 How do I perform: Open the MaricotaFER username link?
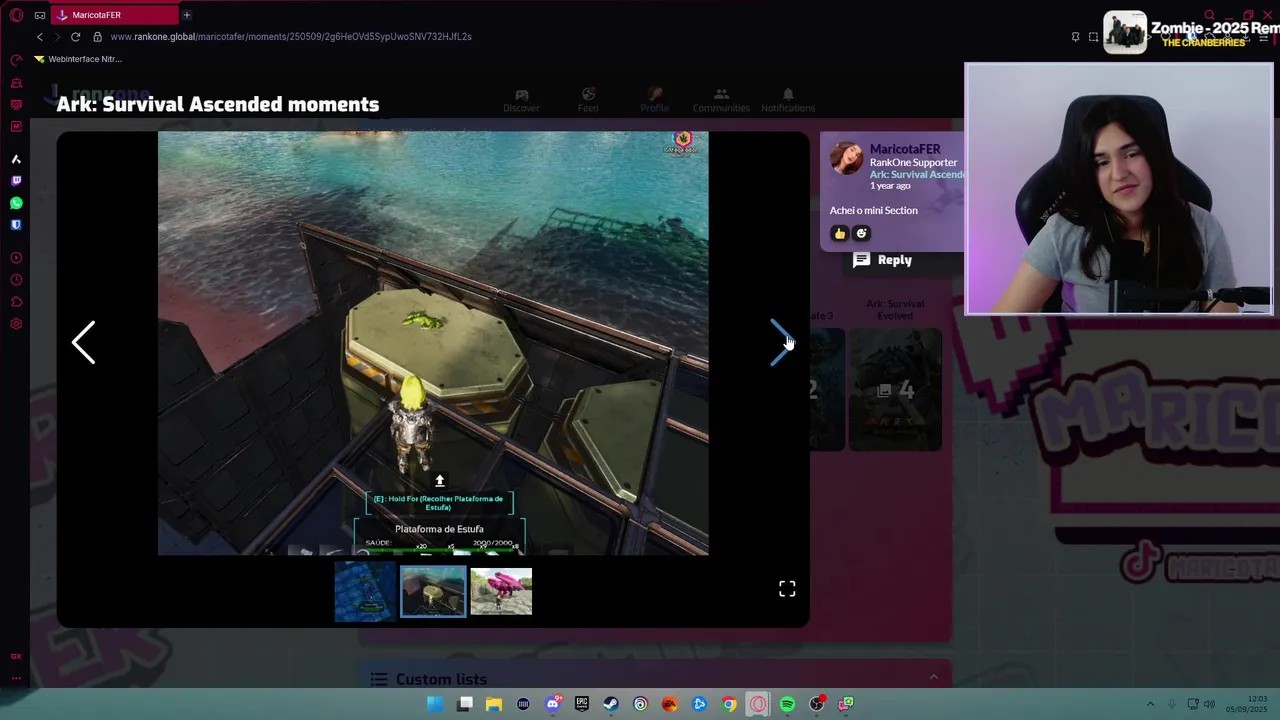click(905, 149)
